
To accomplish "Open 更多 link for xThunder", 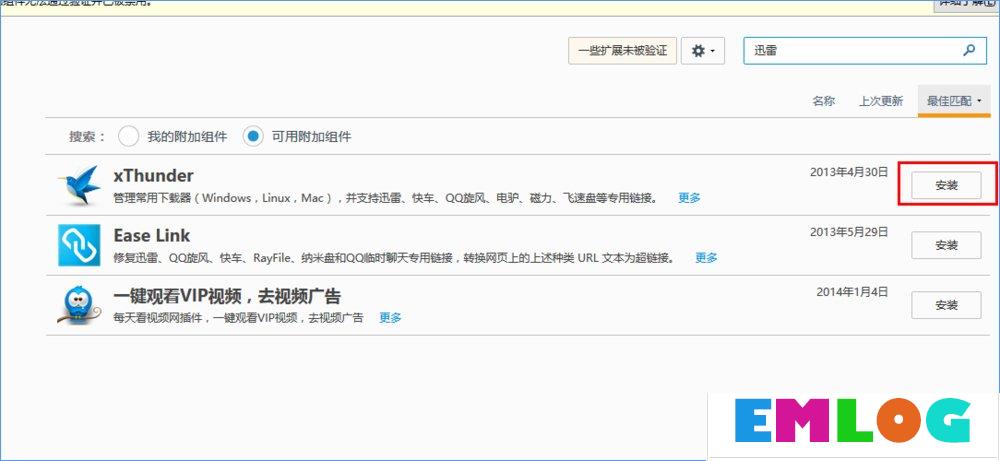I will tap(689, 198).
